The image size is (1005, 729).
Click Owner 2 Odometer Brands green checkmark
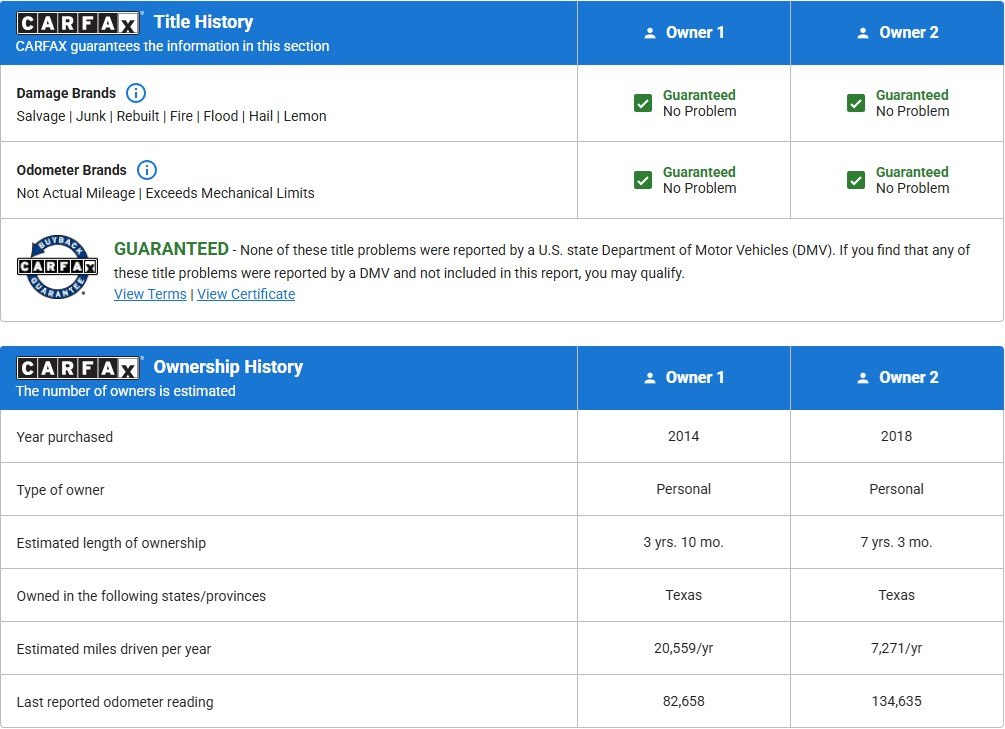click(856, 180)
